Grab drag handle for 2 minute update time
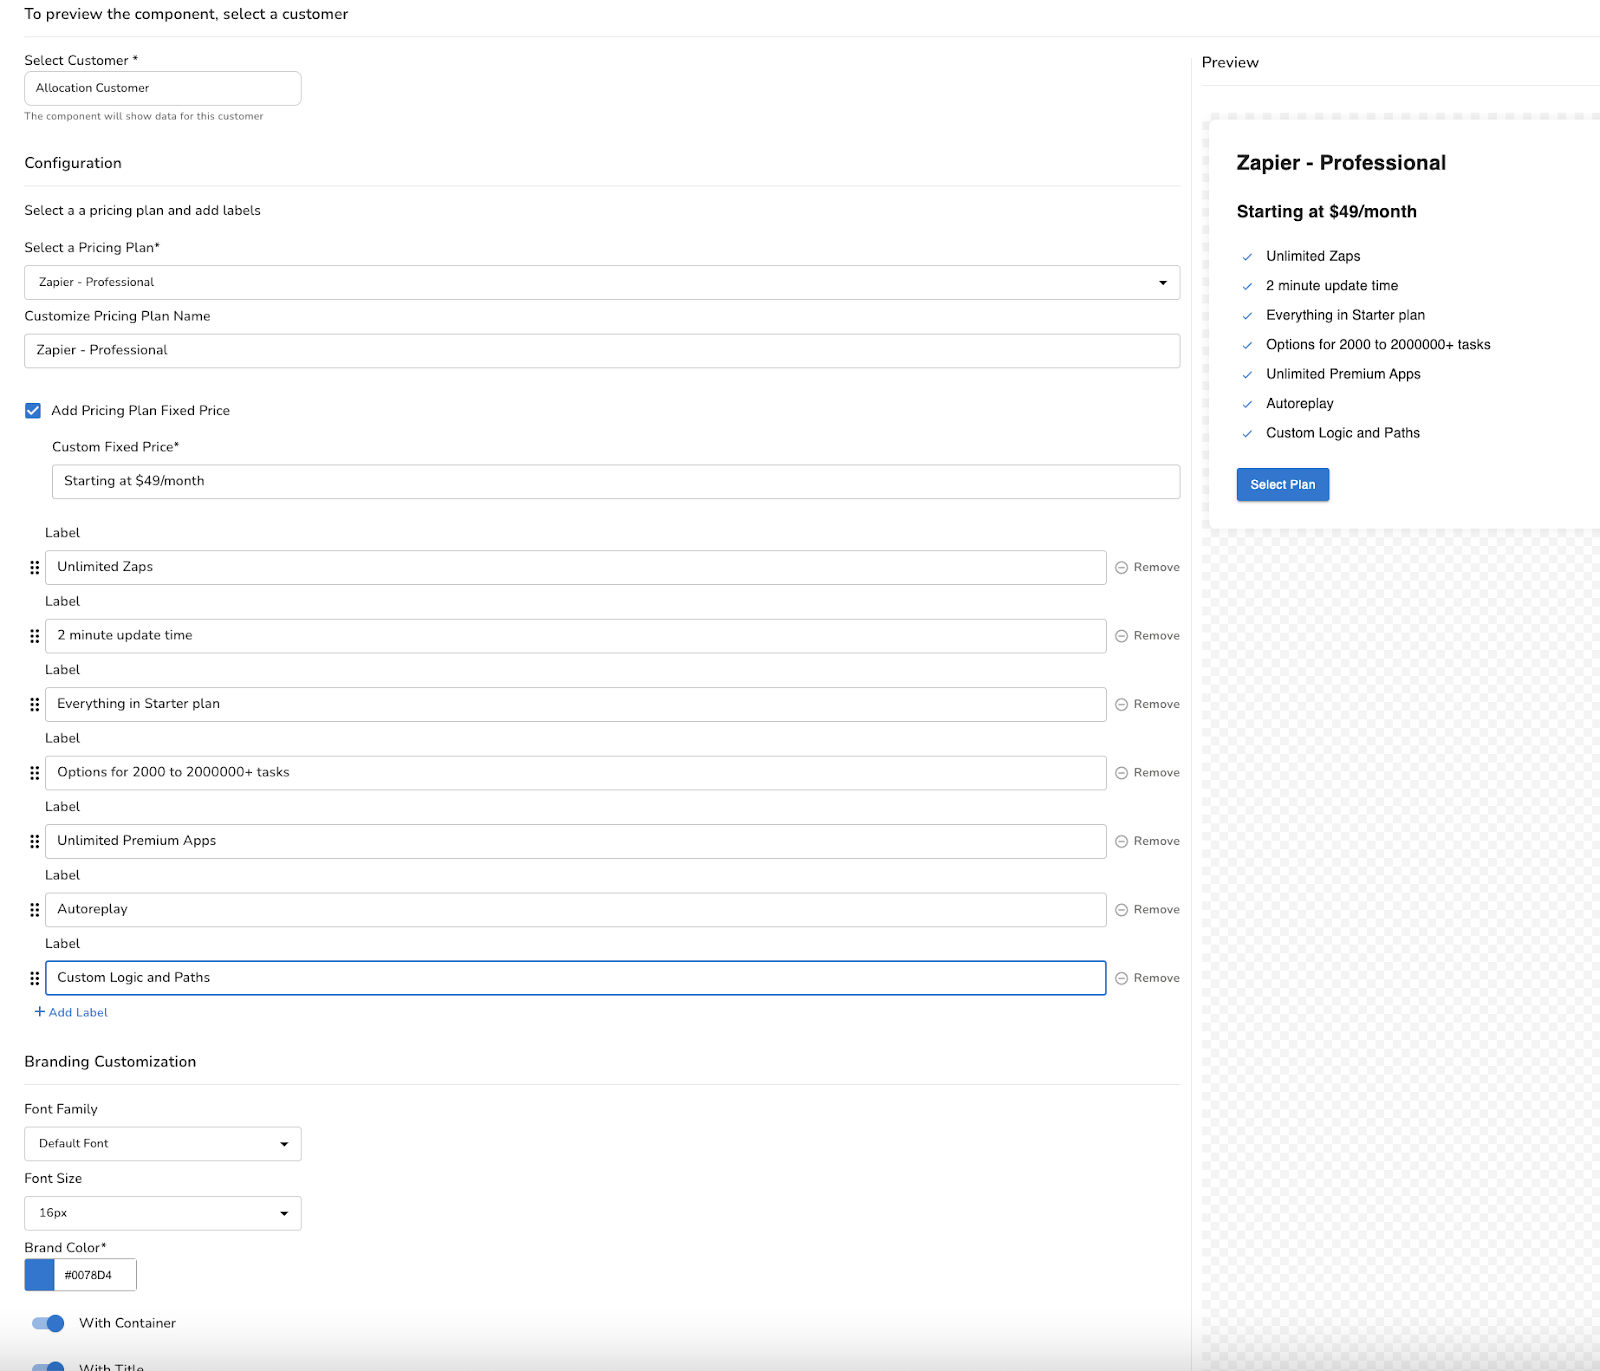Viewport: 1600px width, 1371px height. coord(35,636)
